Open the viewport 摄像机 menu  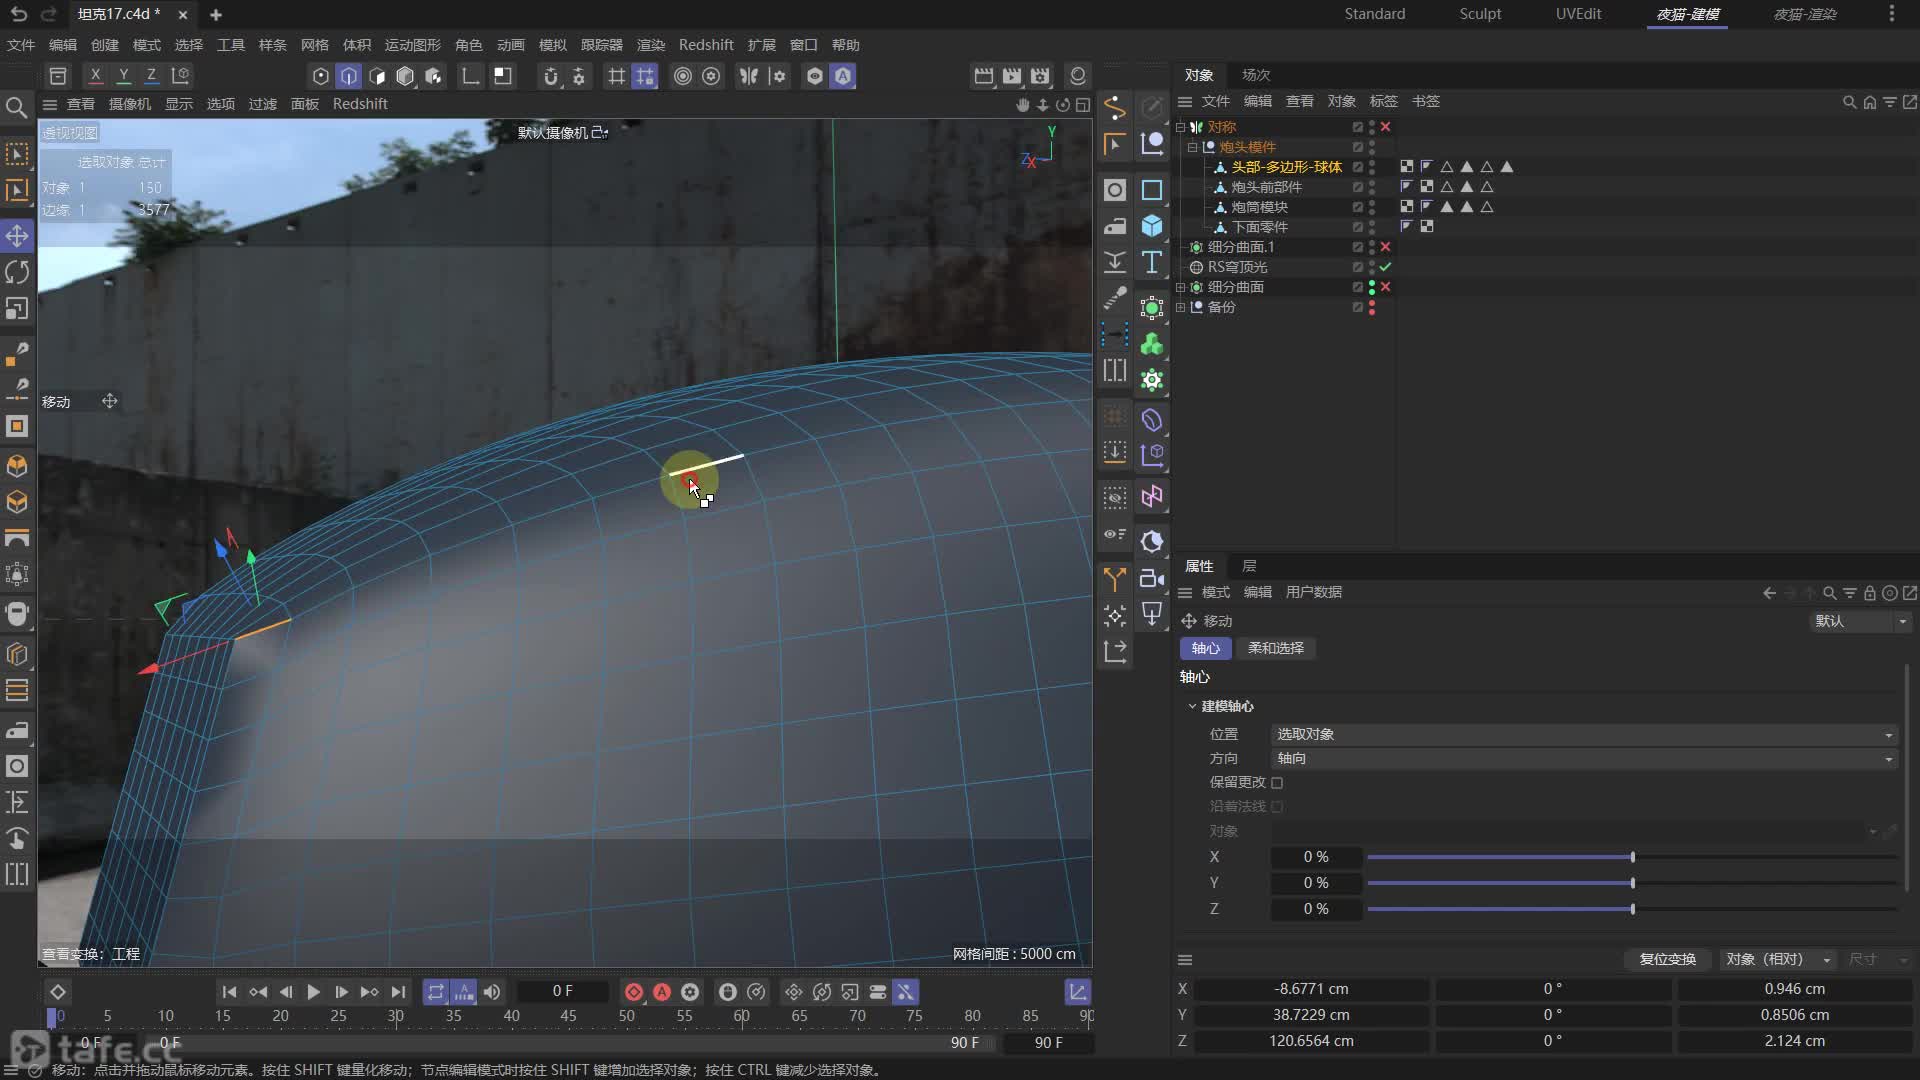[130, 104]
